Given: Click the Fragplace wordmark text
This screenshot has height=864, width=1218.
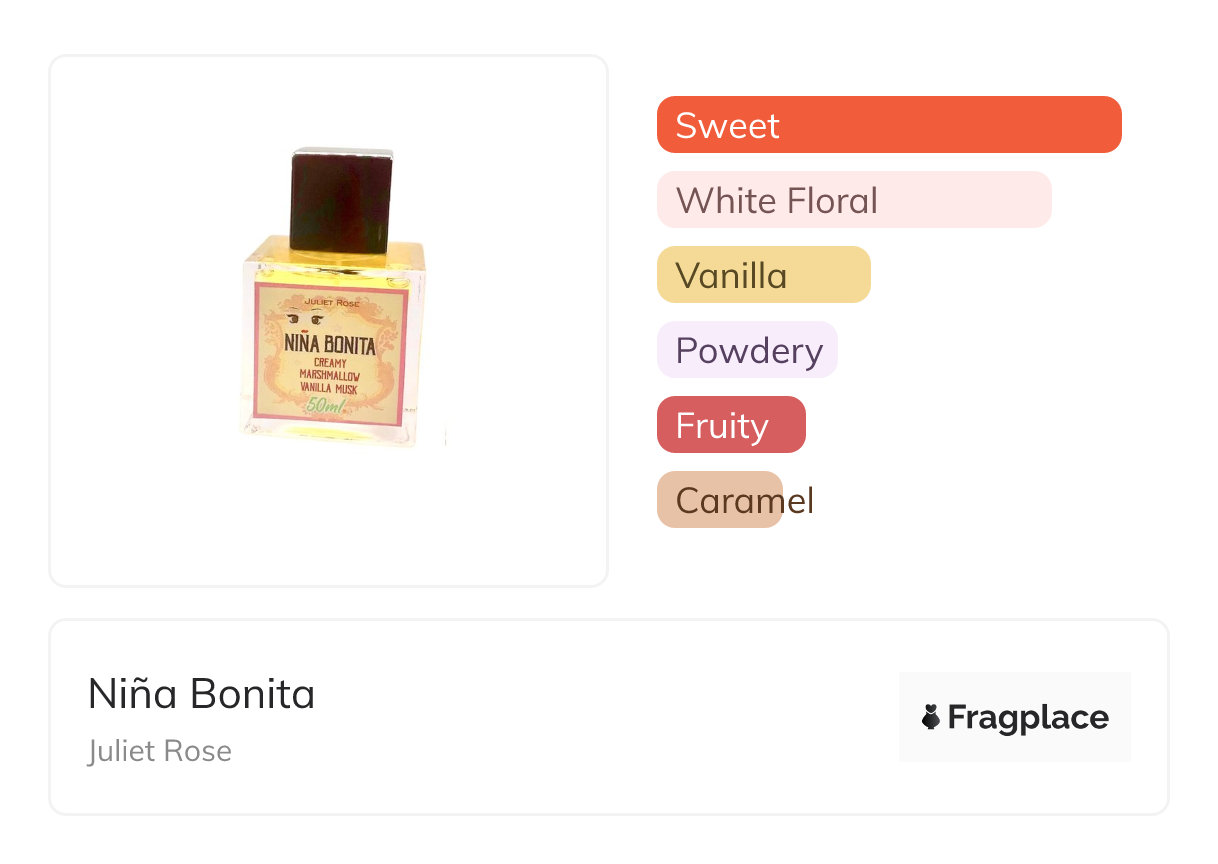Looking at the screenshot, I should click(1028, 718).
